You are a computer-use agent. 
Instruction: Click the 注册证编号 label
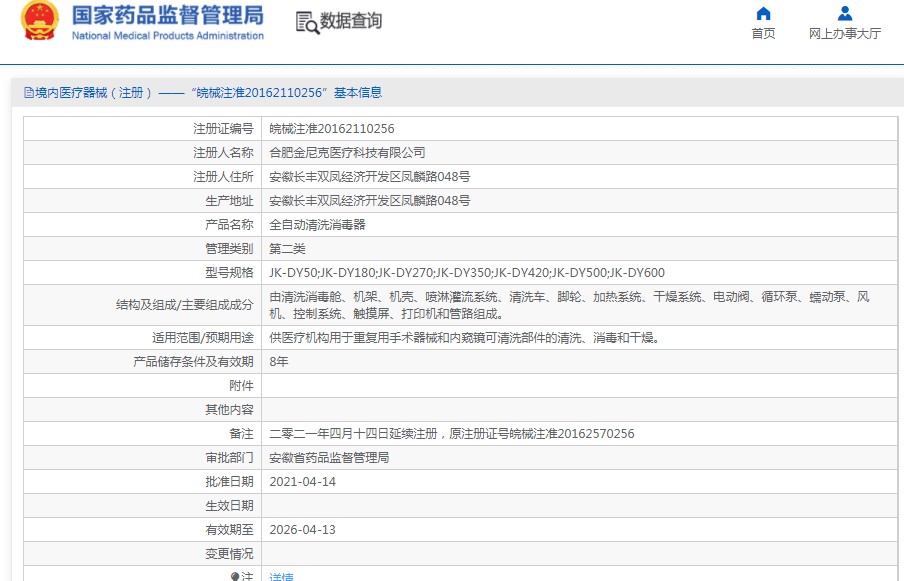[223, 129]
